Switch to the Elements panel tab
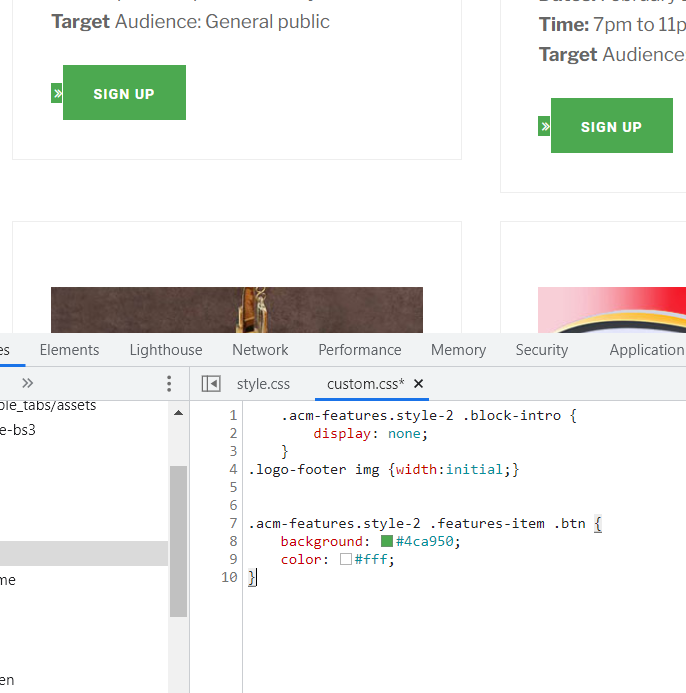Viewport: 686px width, 693px height. tap(69, 350)
